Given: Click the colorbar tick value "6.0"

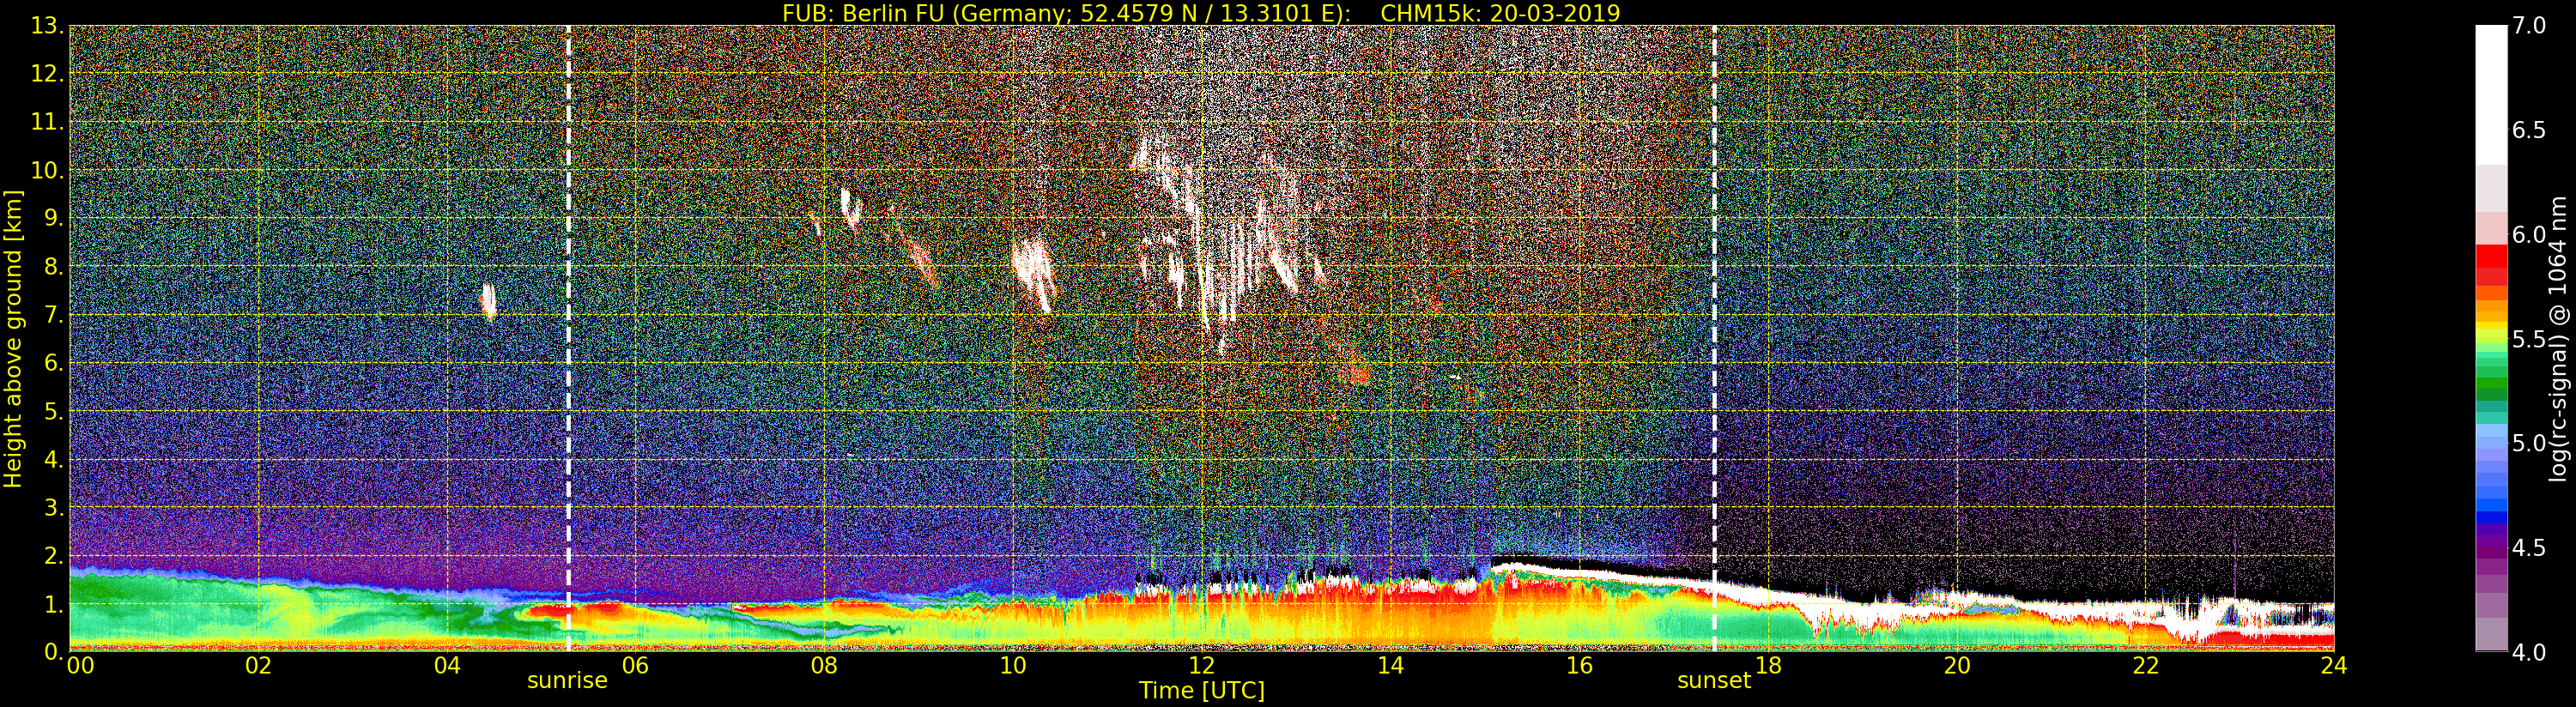Looking at the screenshot, I should (x=2528, y=234).
